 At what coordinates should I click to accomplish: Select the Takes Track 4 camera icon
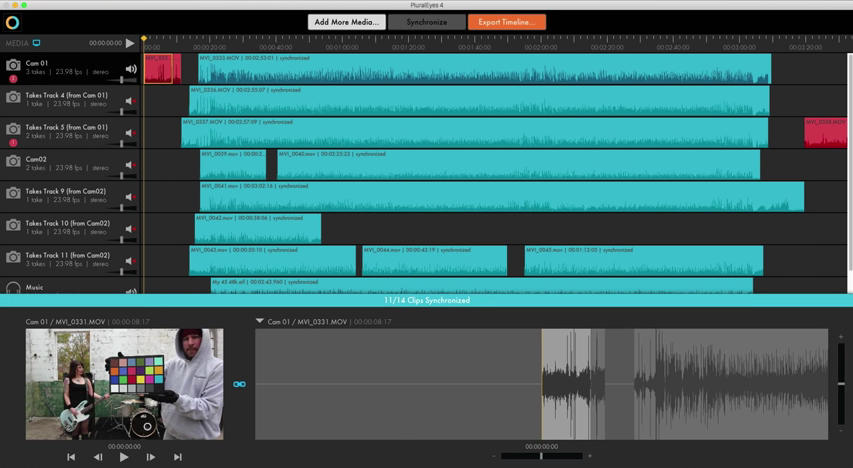(13, 97)
